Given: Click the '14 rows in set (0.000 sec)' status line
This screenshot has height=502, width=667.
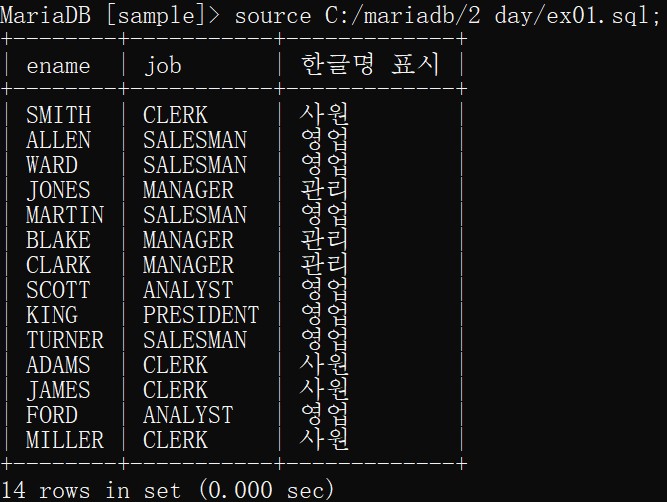Looking at the screenshot, I should click(167, 490).
